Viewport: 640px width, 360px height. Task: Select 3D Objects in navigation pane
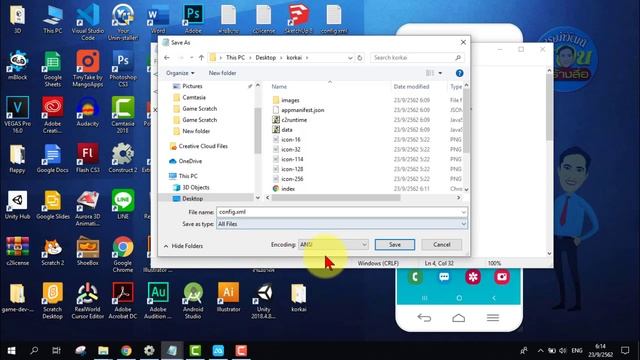tap(196, 187)
